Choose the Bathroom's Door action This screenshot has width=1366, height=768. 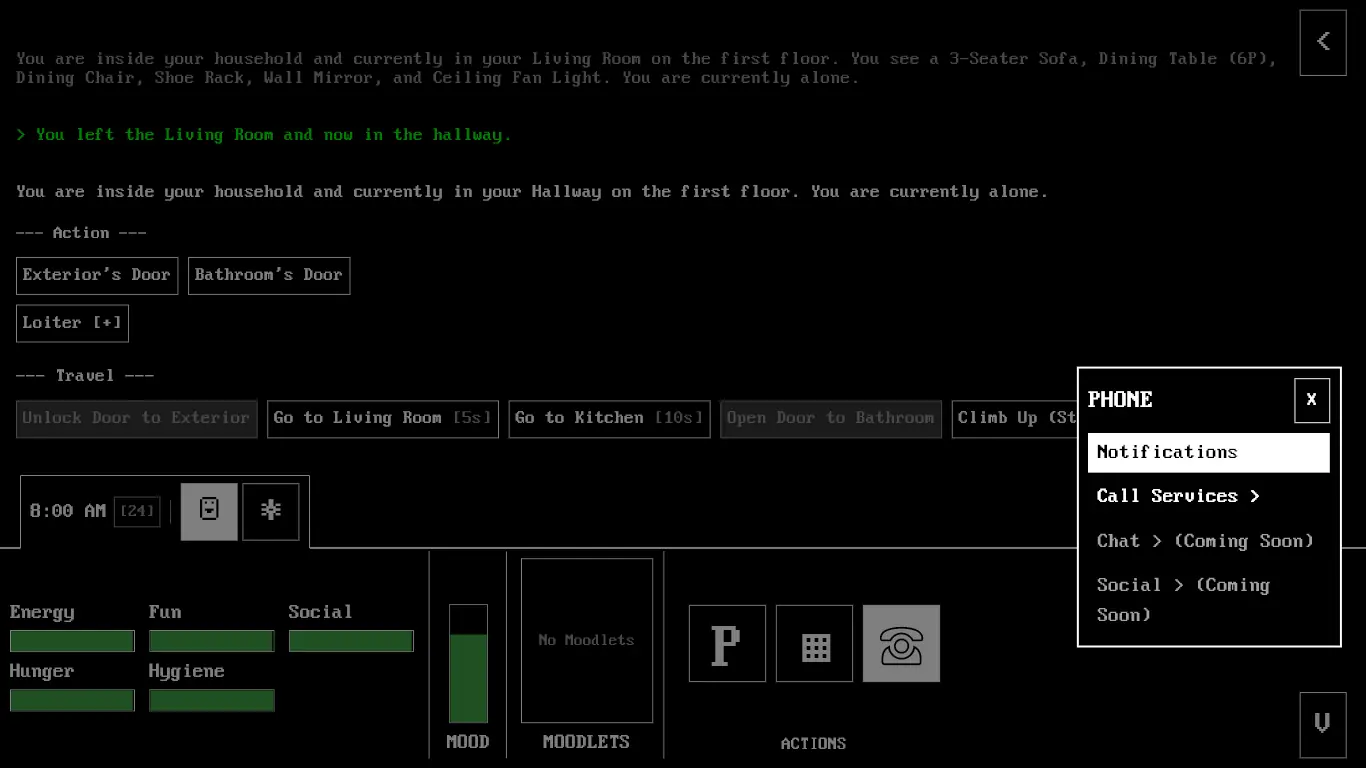[268, 275]
